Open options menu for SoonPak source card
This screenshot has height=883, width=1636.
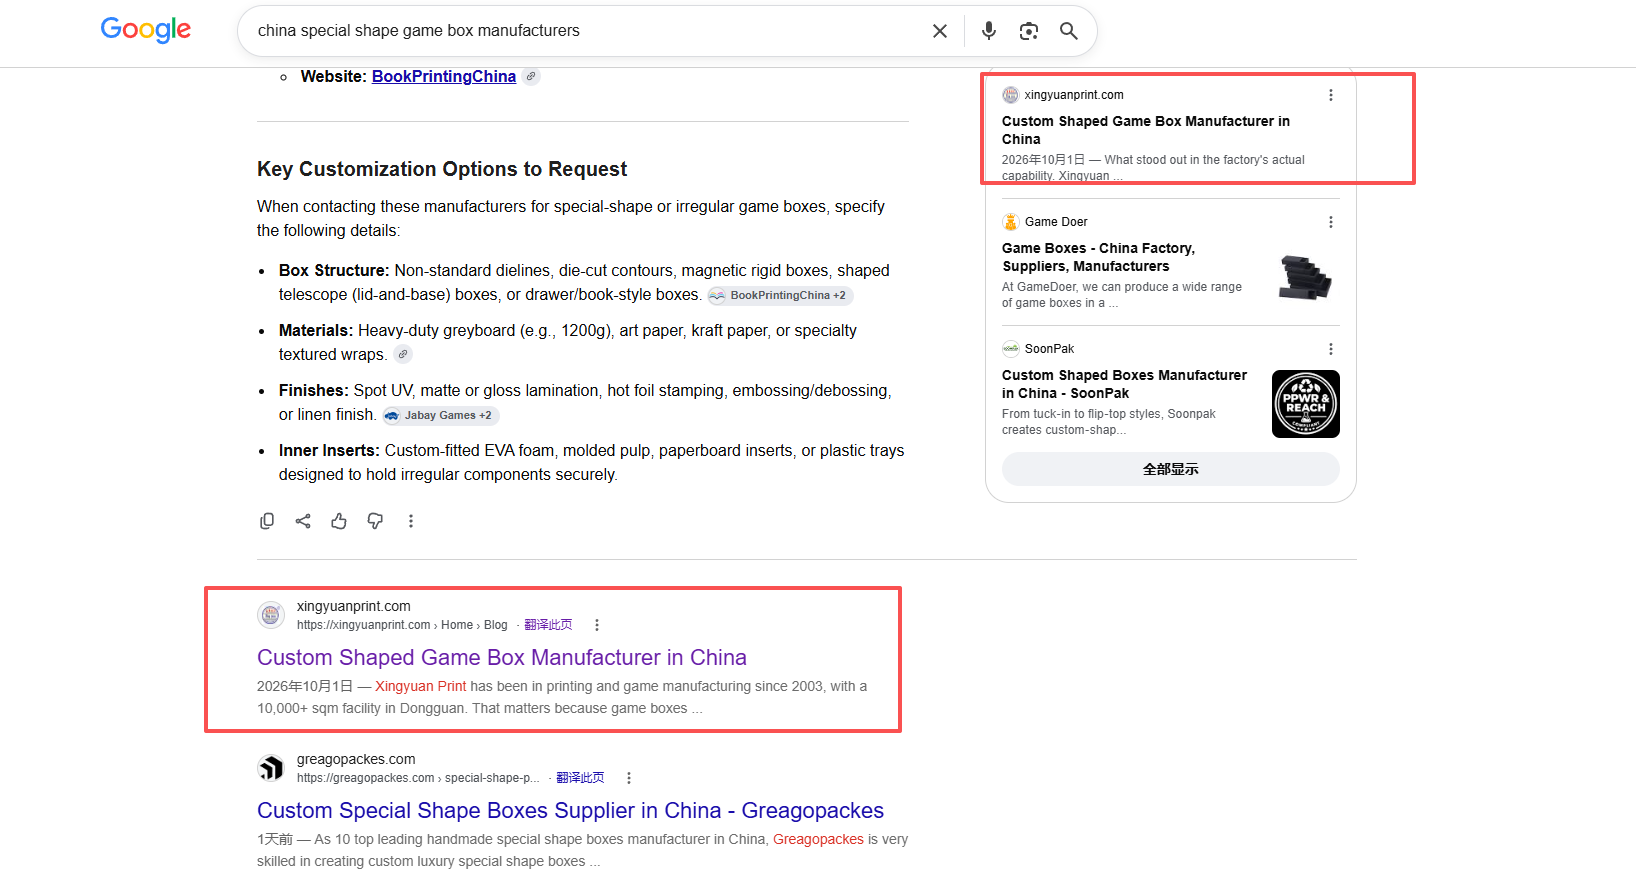(1331, 349)
